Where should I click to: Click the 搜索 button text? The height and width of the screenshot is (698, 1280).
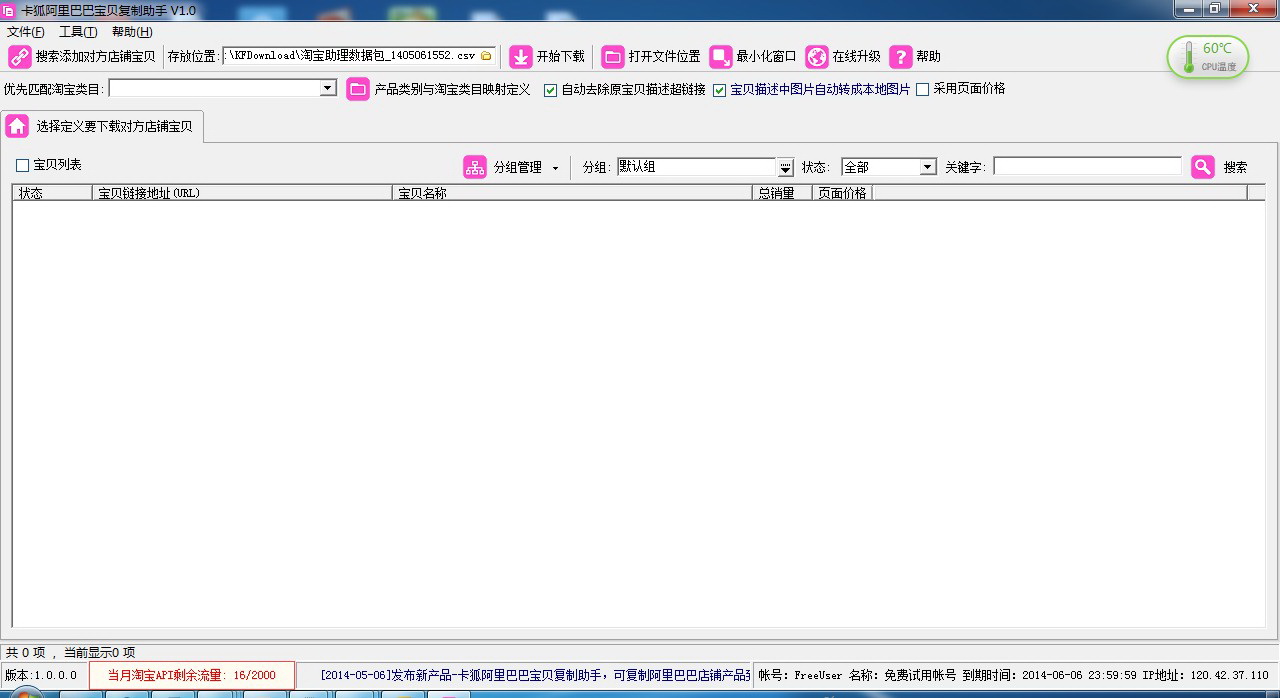click(x=1236, y=167)
